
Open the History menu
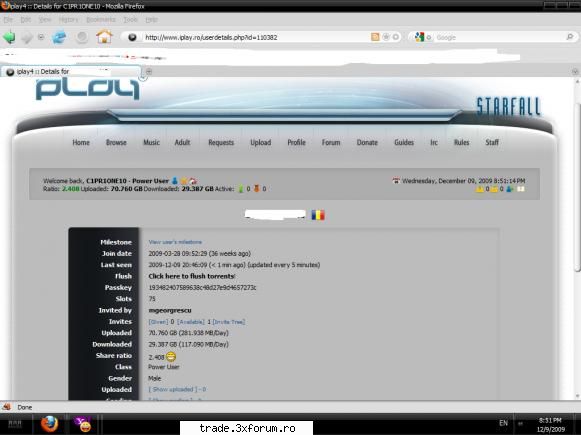click(x=69, y=20)
